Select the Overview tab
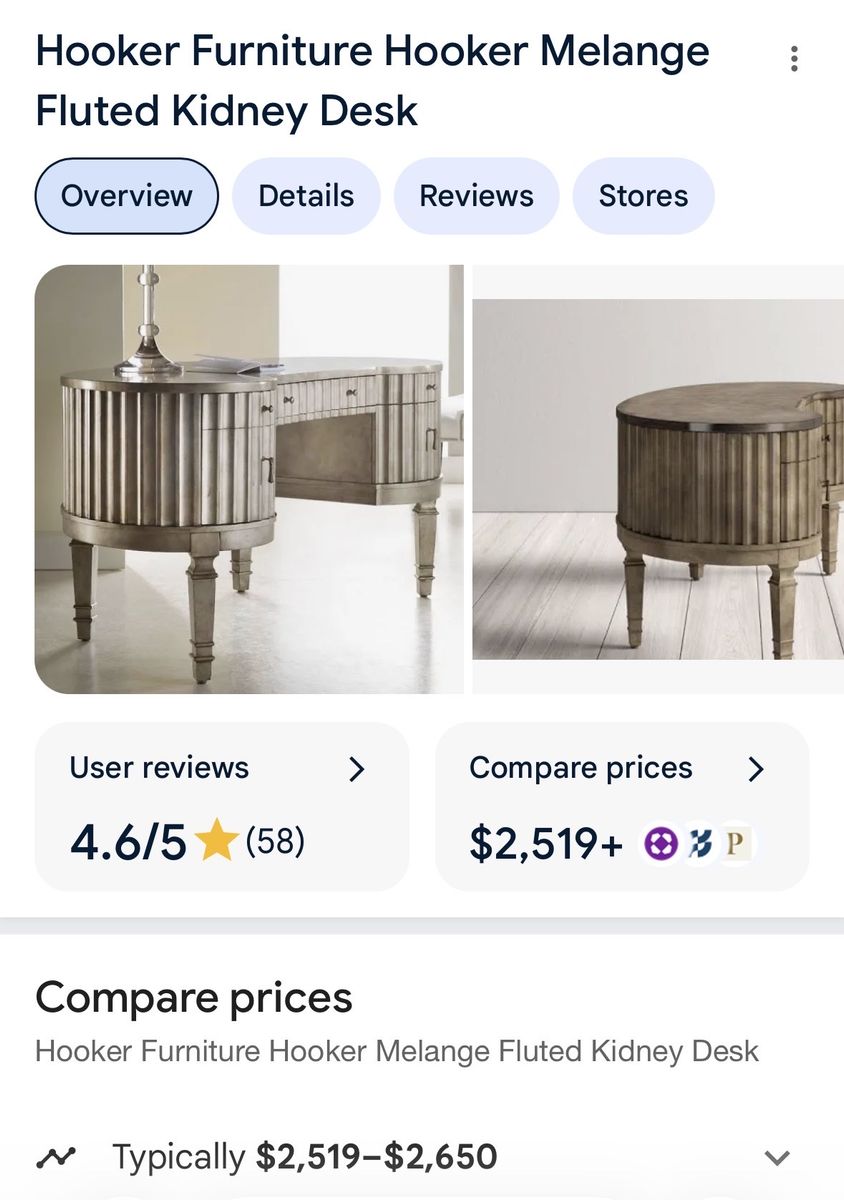Viewport: 844px width, 1200px height. (x=126, y=196)
